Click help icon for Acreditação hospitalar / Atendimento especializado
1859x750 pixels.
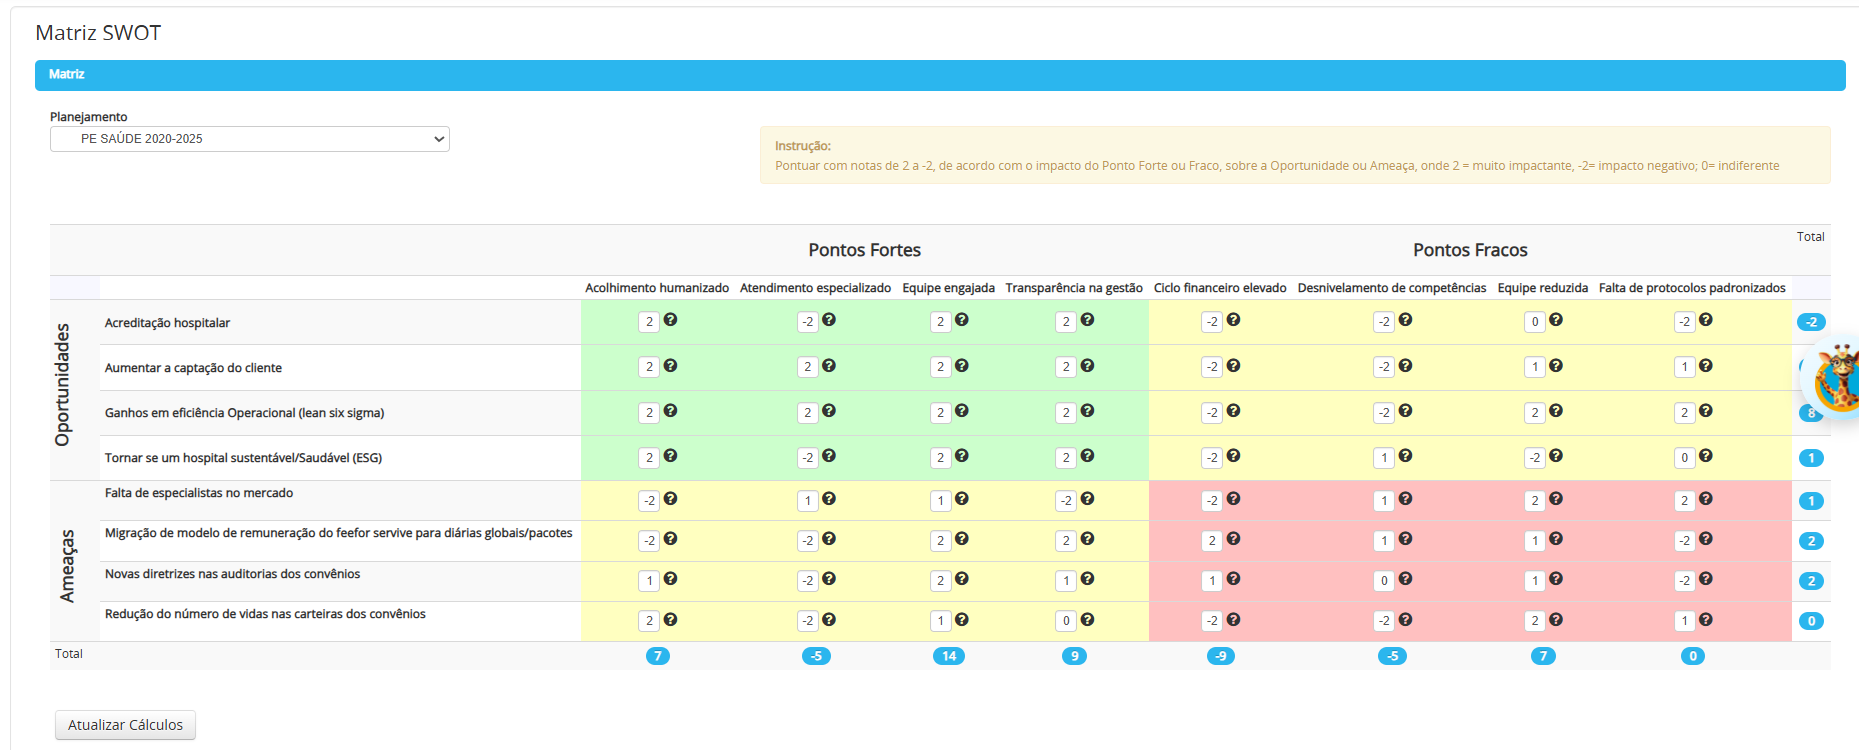(829, 320)
